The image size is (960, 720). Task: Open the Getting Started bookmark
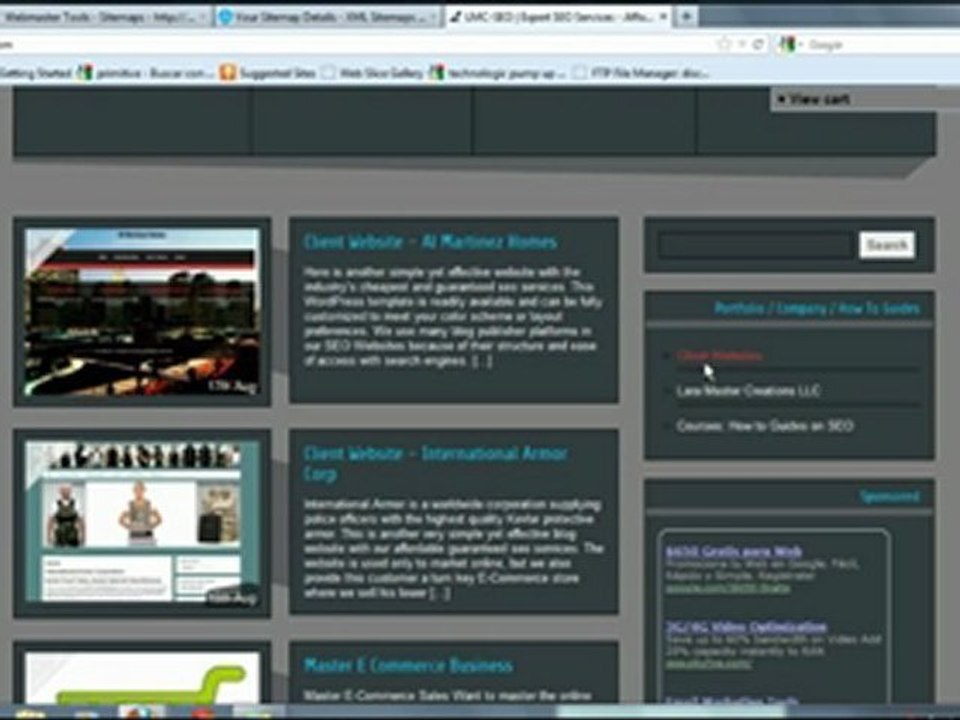click(x=36, y=73)
